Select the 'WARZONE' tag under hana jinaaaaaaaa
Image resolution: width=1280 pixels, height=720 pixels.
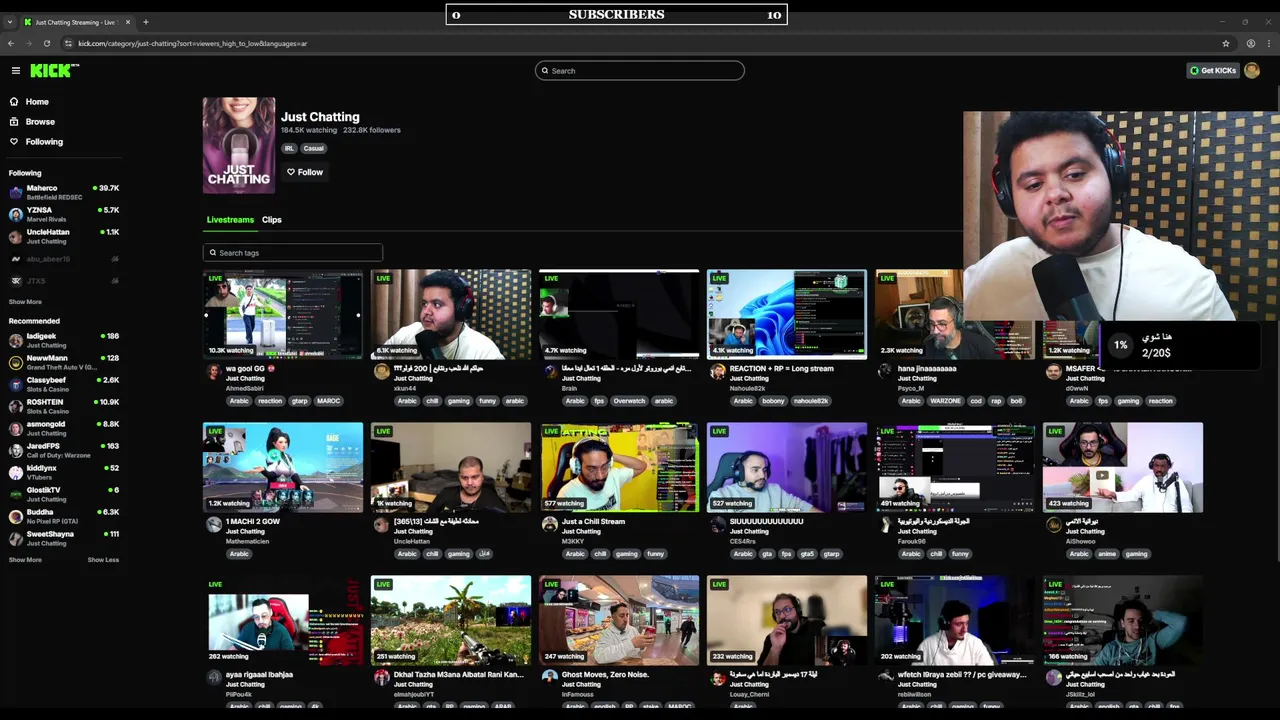tap(945, 401)
